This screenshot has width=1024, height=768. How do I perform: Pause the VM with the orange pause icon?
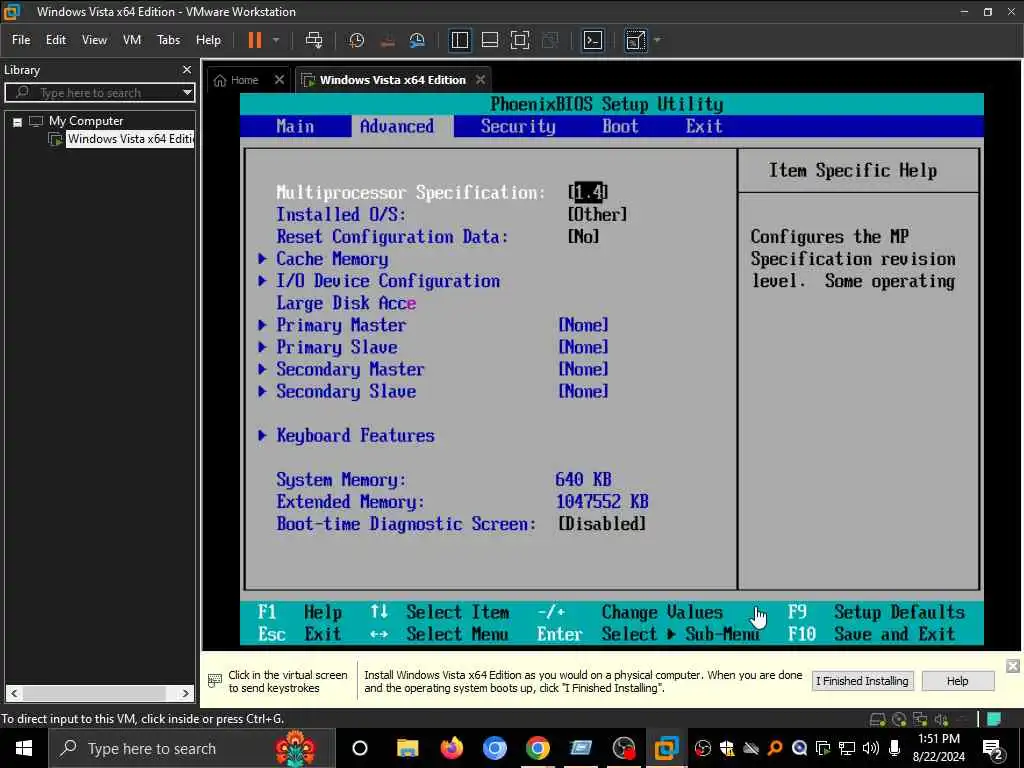click(x=255, y=40)
